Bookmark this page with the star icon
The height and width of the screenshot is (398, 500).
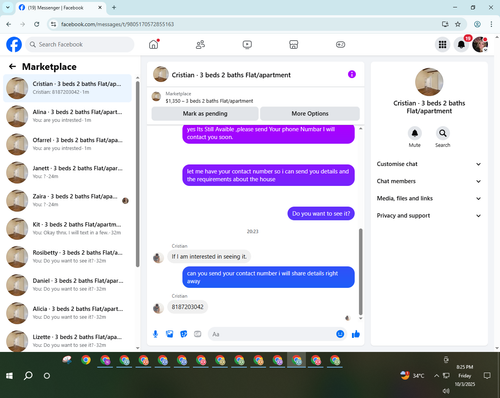click(x=458, y=24)
